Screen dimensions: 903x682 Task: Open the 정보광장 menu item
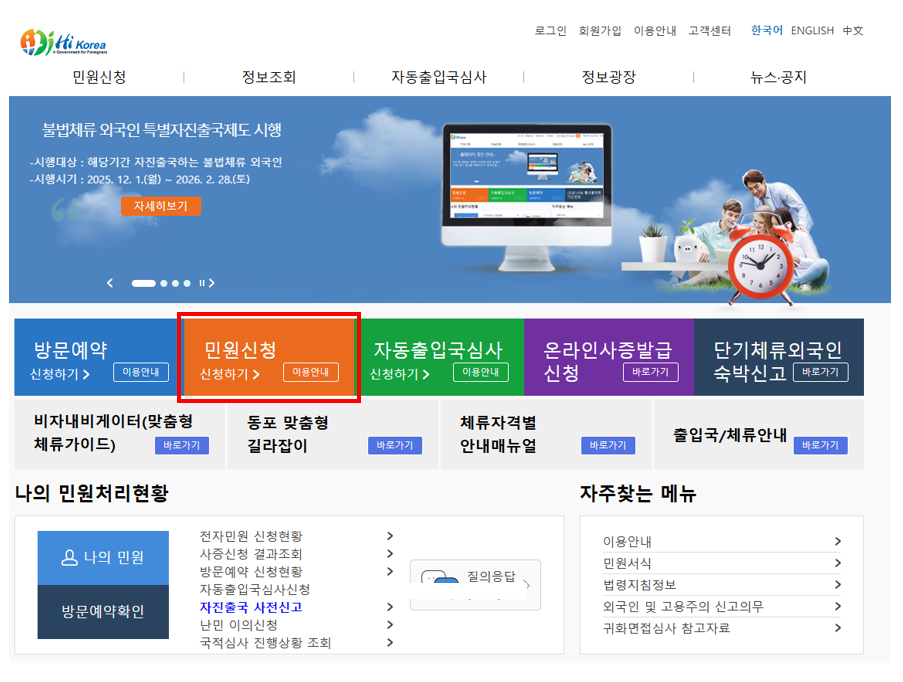[609, 77]
